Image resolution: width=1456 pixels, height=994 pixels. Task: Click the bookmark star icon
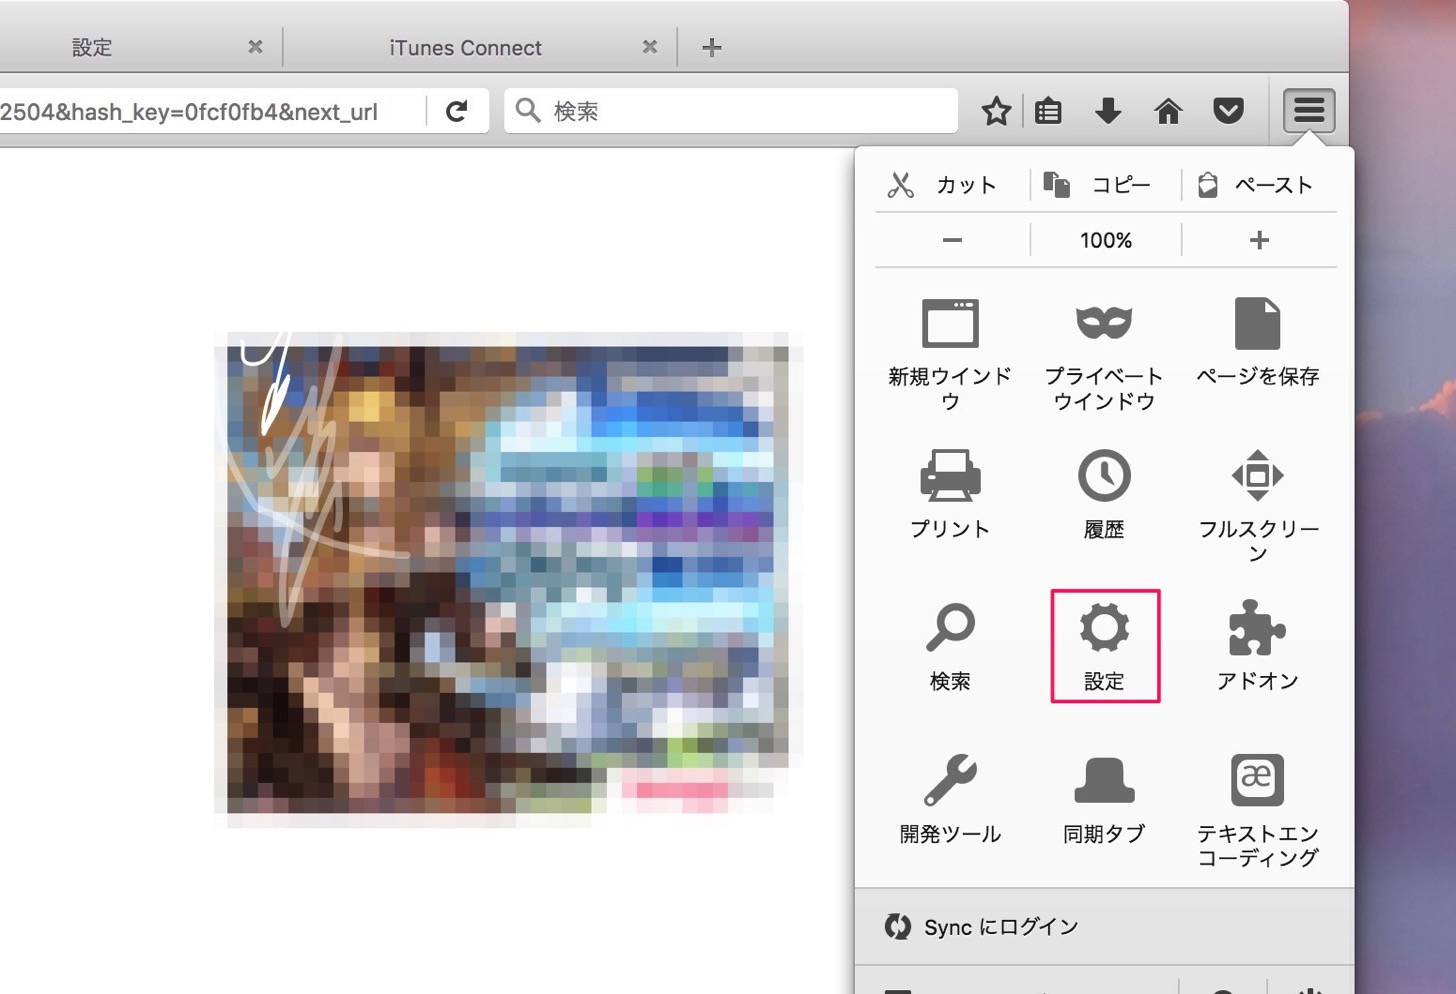[996, 111]
